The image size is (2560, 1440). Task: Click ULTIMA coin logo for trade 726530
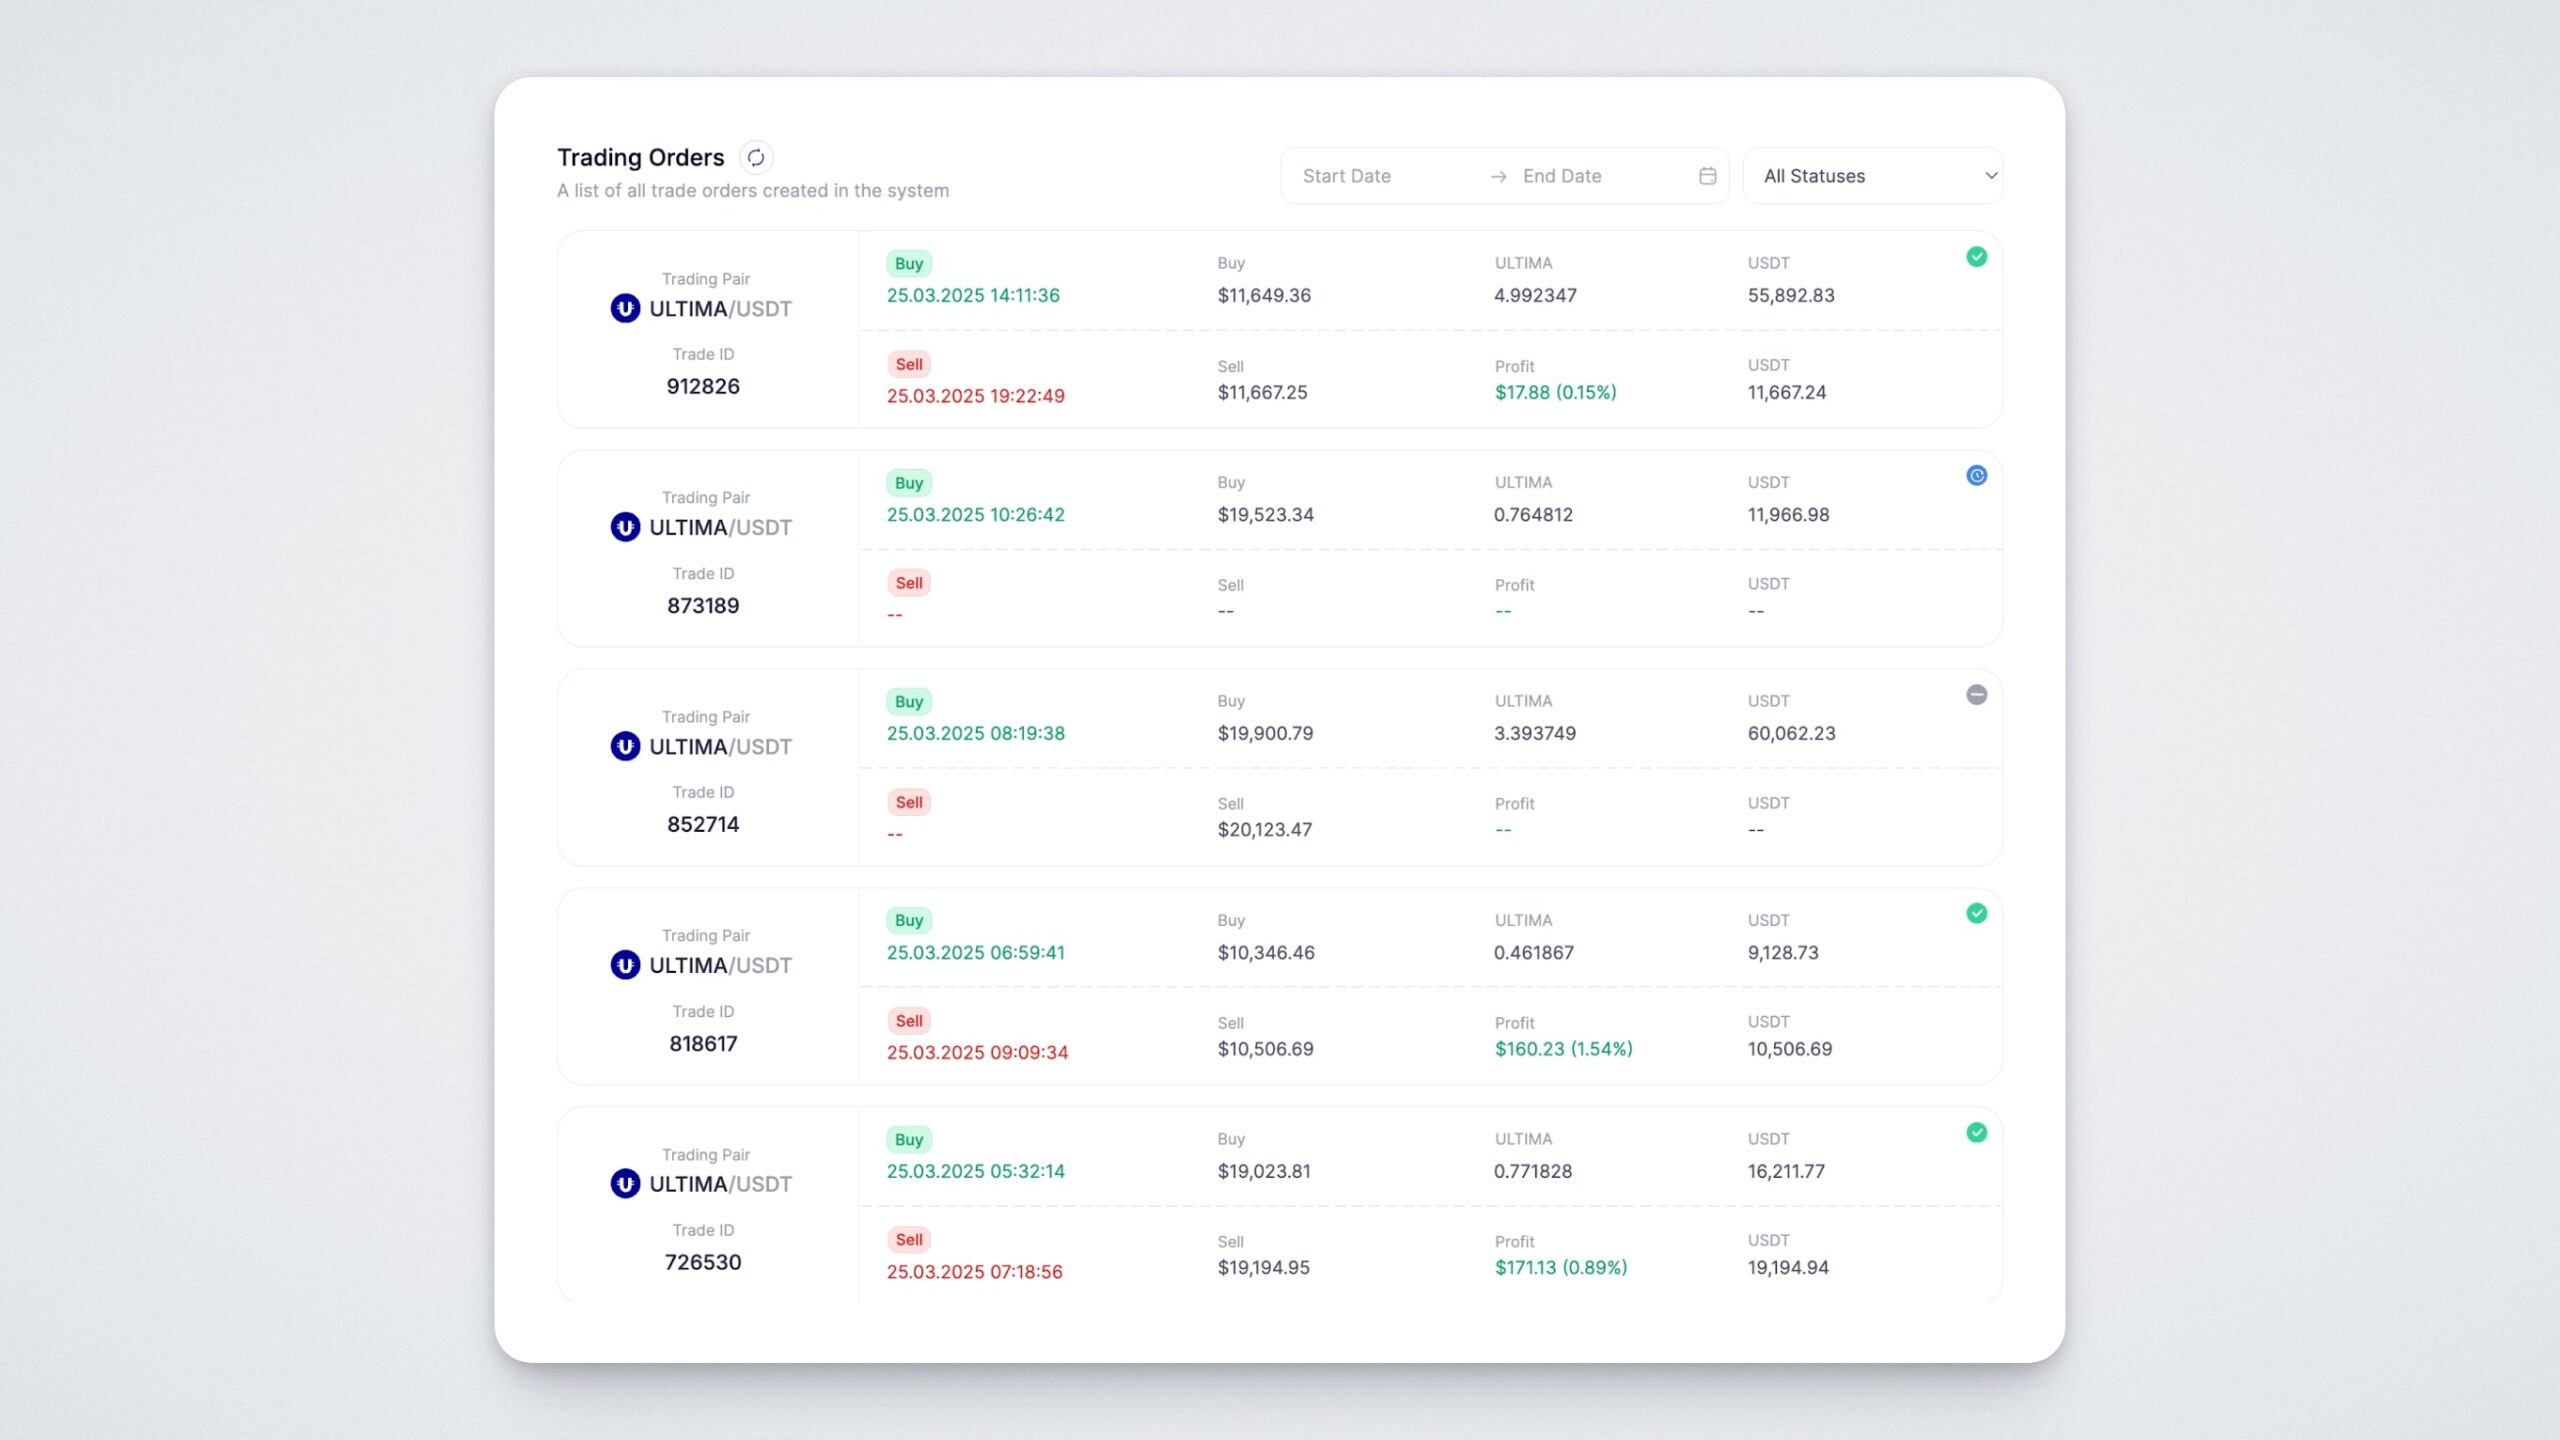(625, 1184)
